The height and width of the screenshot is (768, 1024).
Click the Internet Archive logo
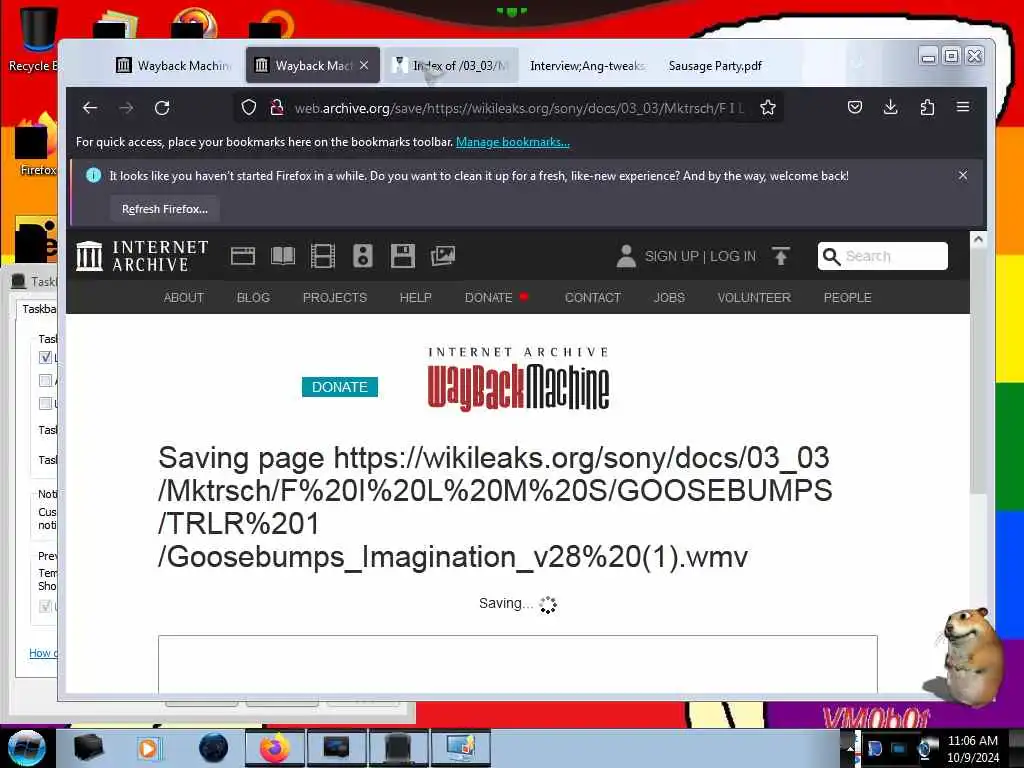142,255
